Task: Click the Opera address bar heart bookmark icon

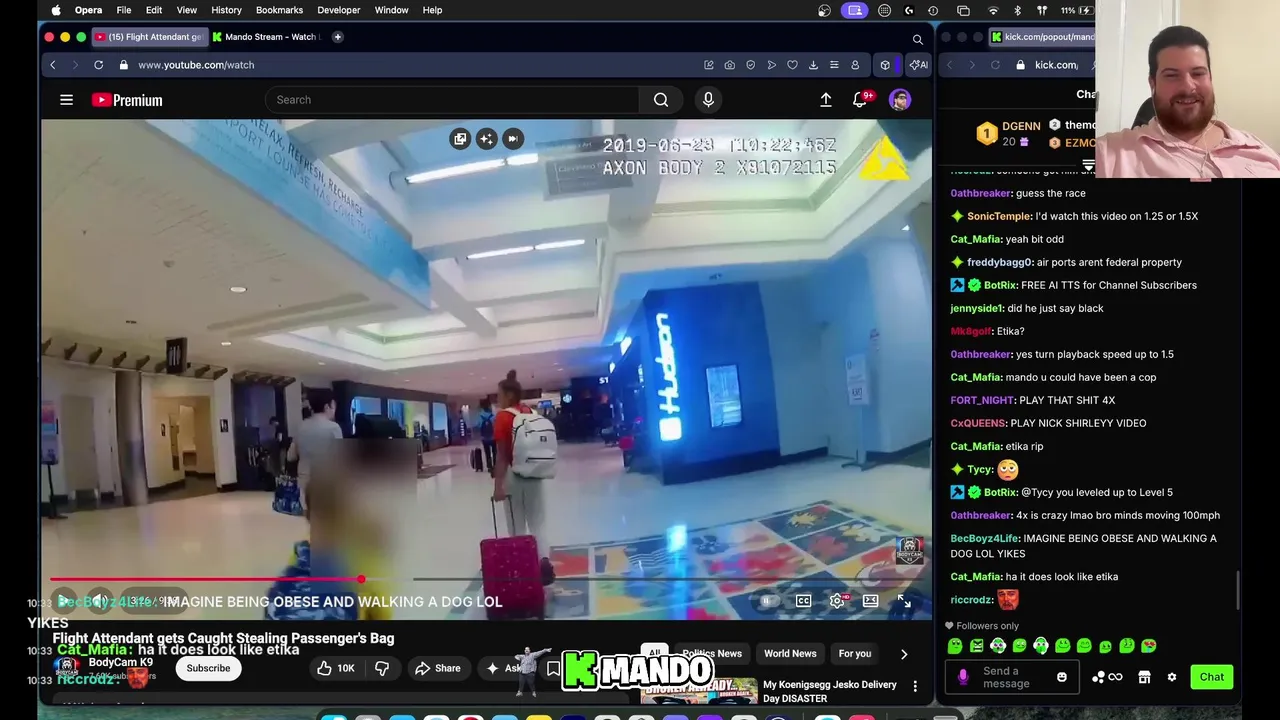Action: pyautogui.click(x=792, y=65)
